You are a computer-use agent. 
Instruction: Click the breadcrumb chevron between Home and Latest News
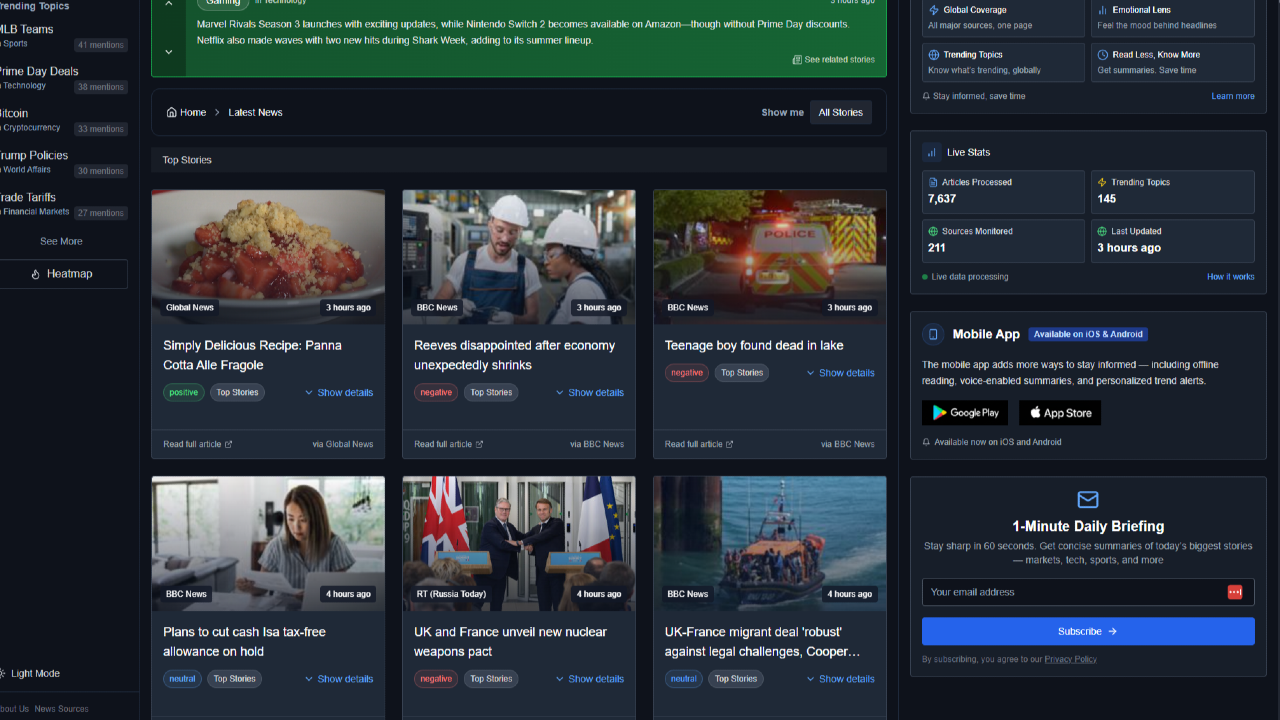tap(217, 112)
